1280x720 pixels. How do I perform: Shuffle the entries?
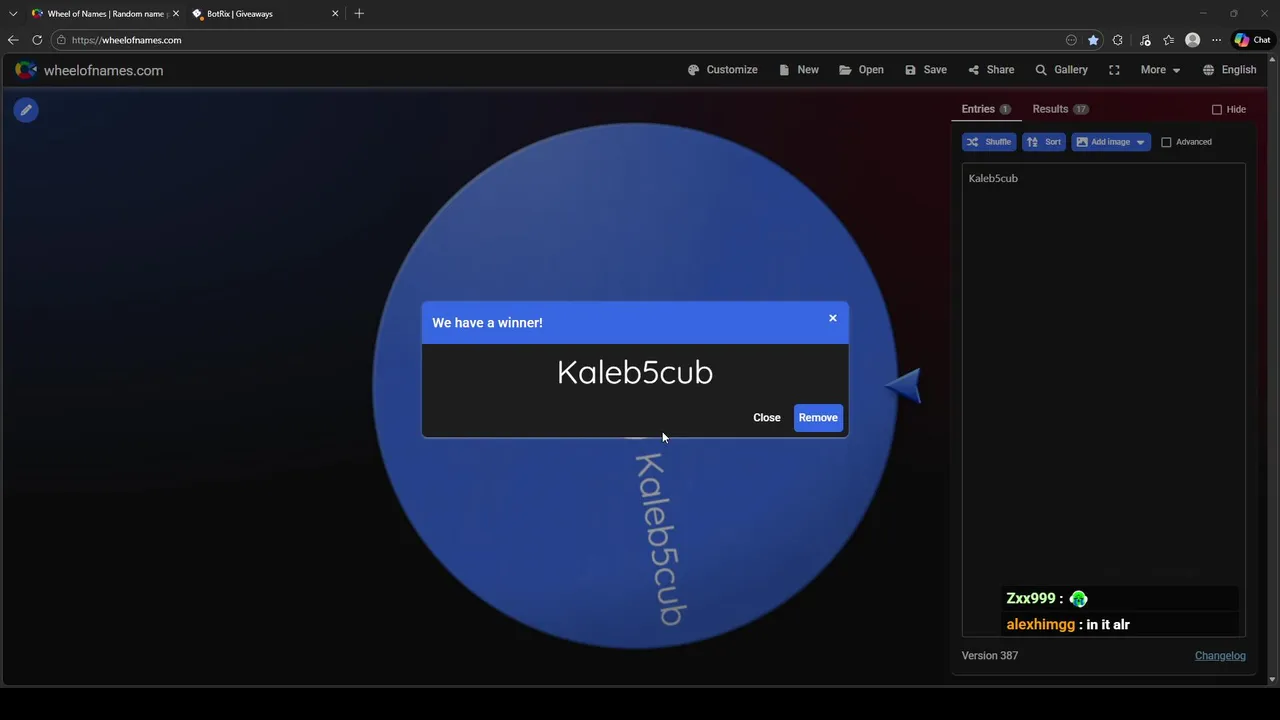[989, 142]
